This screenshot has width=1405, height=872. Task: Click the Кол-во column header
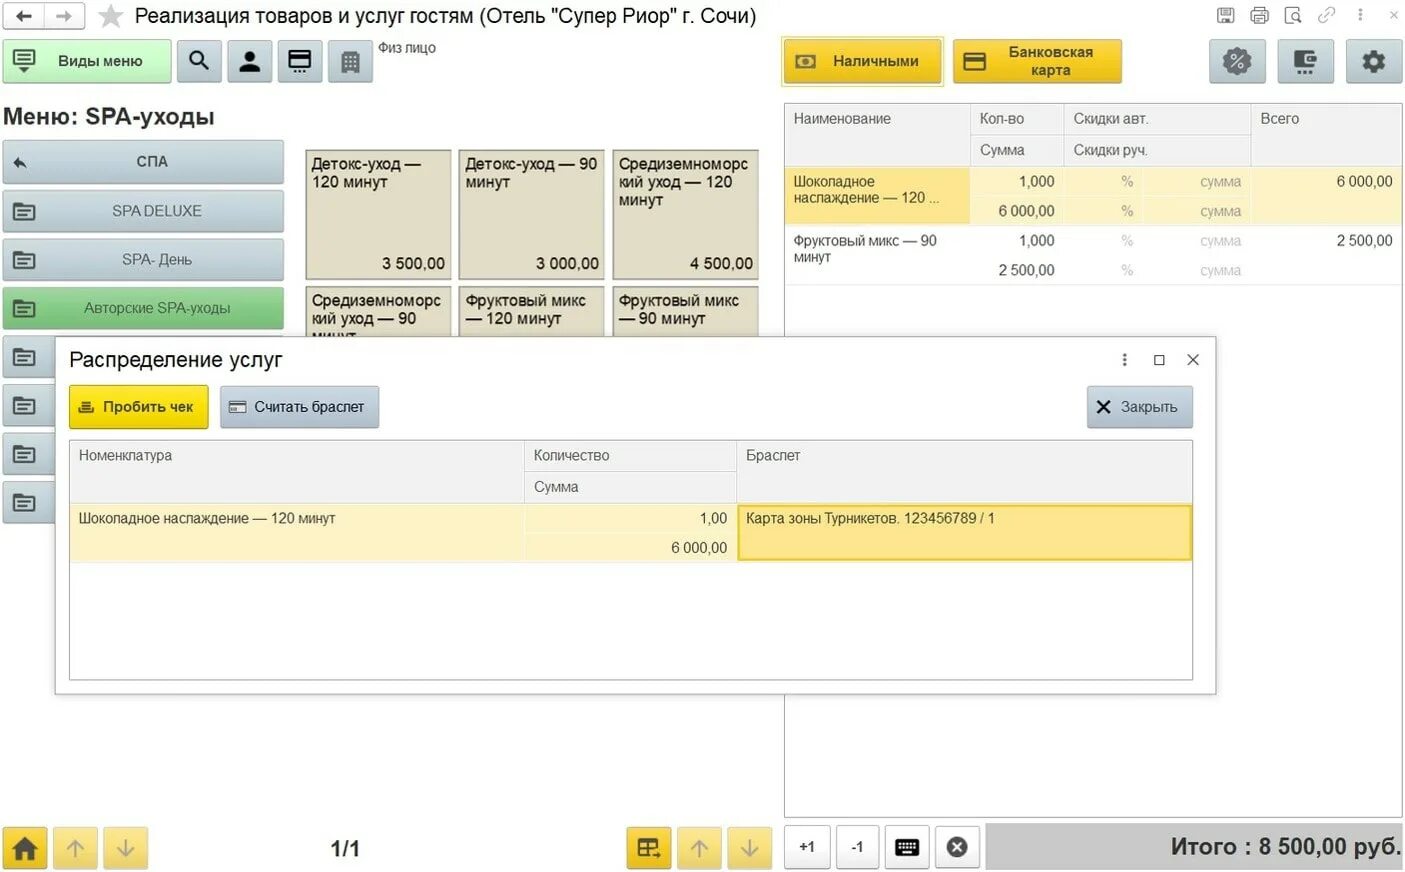1016,119
